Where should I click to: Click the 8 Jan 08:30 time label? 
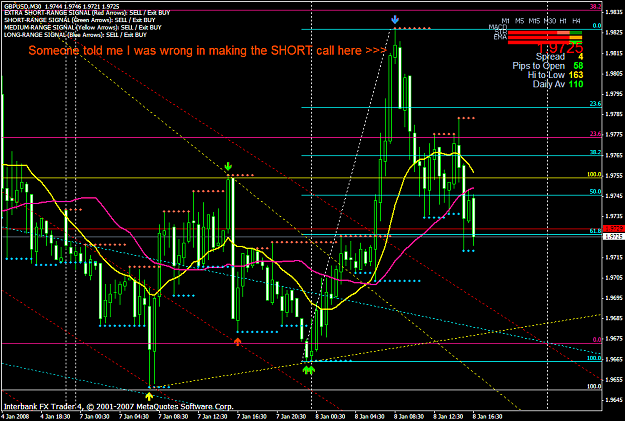(409, 417)
